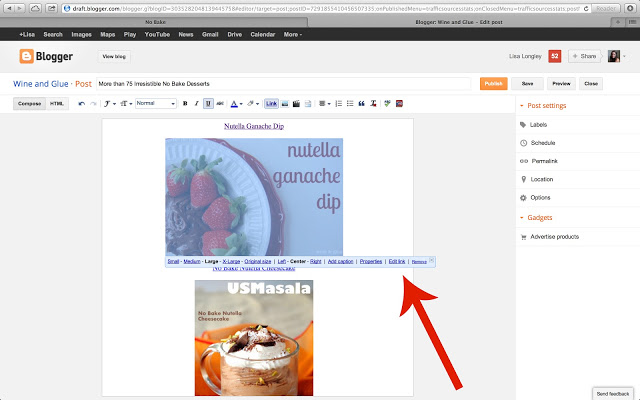Close the image options popup
Screen dimensions: 640x400
tap(431, 260)
